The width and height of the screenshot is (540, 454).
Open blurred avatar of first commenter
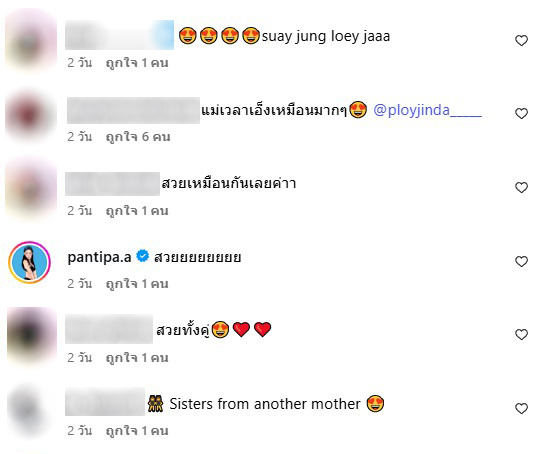pyautogui.click(x=31, y=41)
